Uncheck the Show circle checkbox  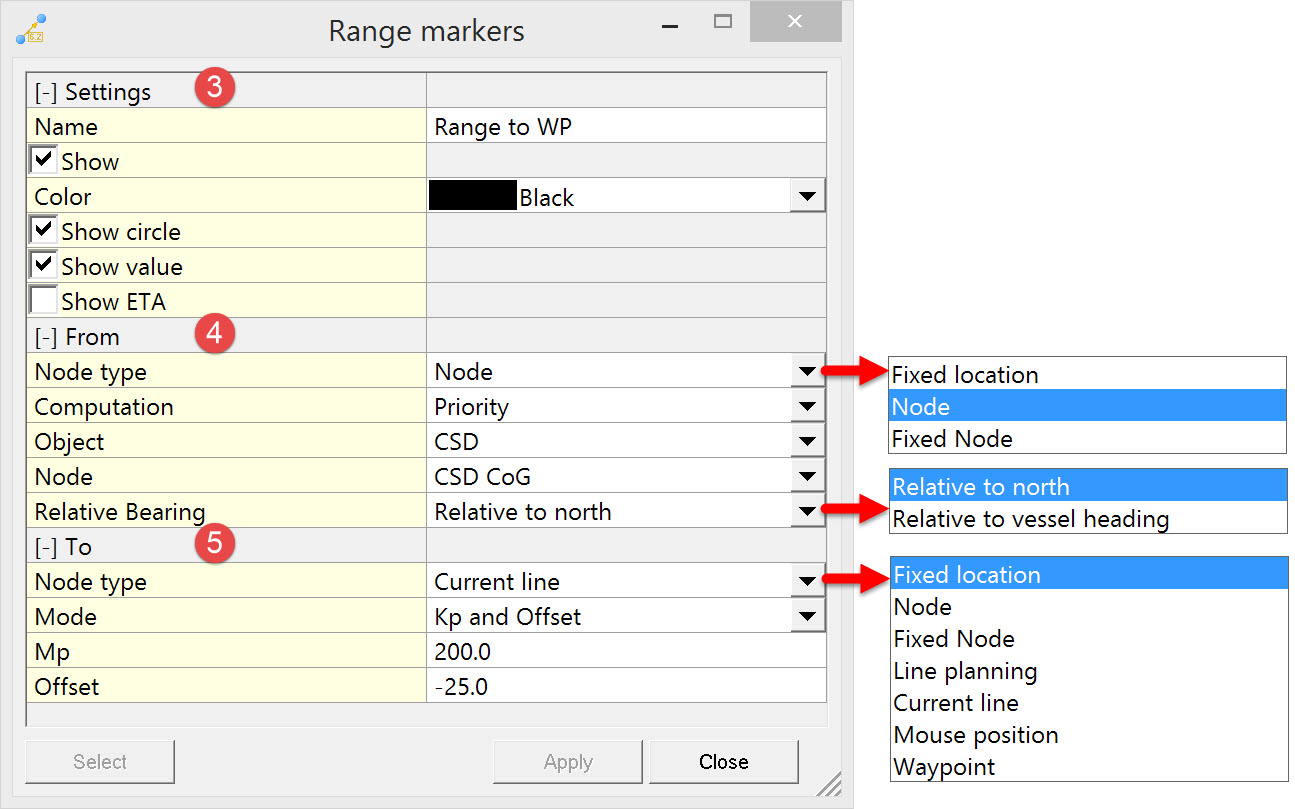44,231
